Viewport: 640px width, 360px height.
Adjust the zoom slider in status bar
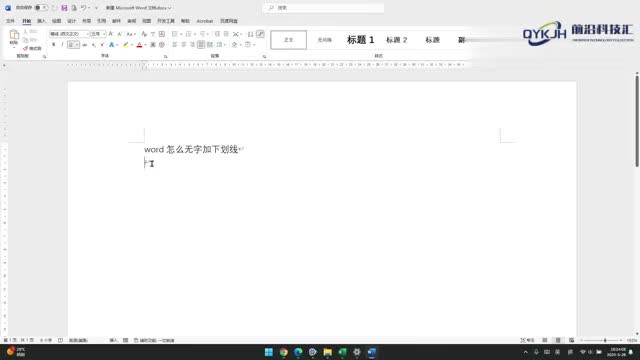(605, 340)
